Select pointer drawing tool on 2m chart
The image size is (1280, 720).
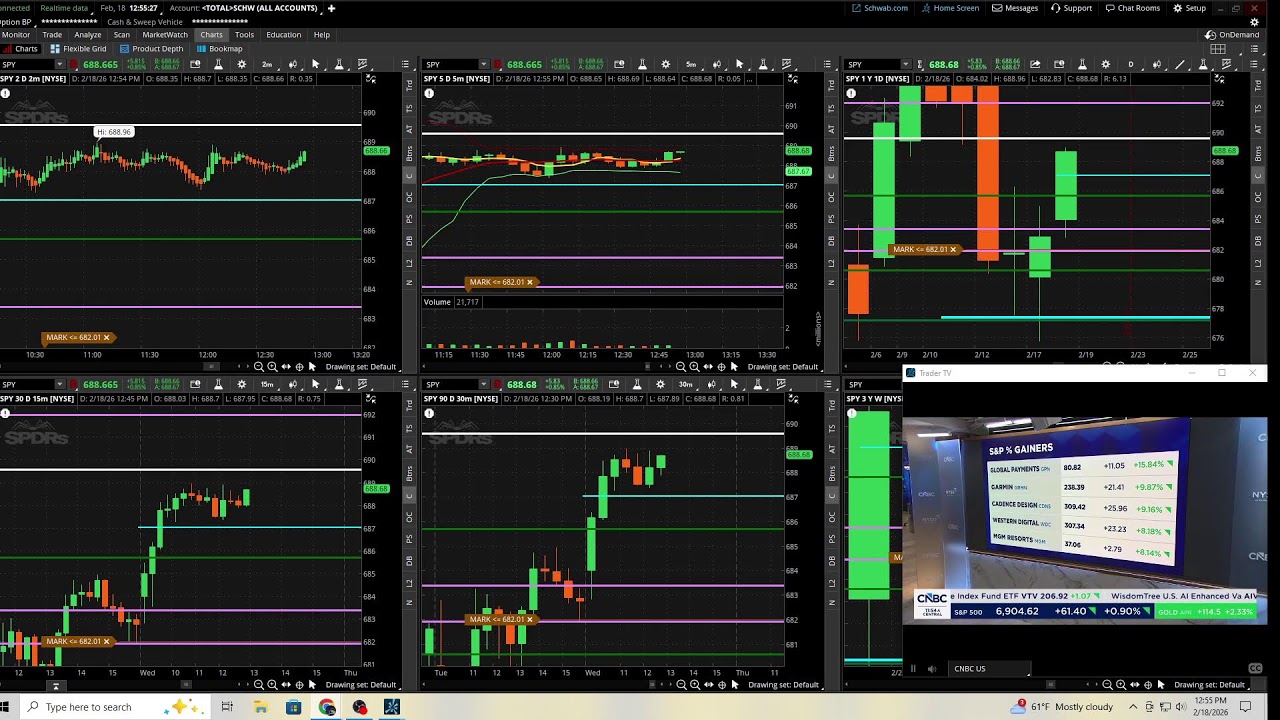(x=315, y=64)
